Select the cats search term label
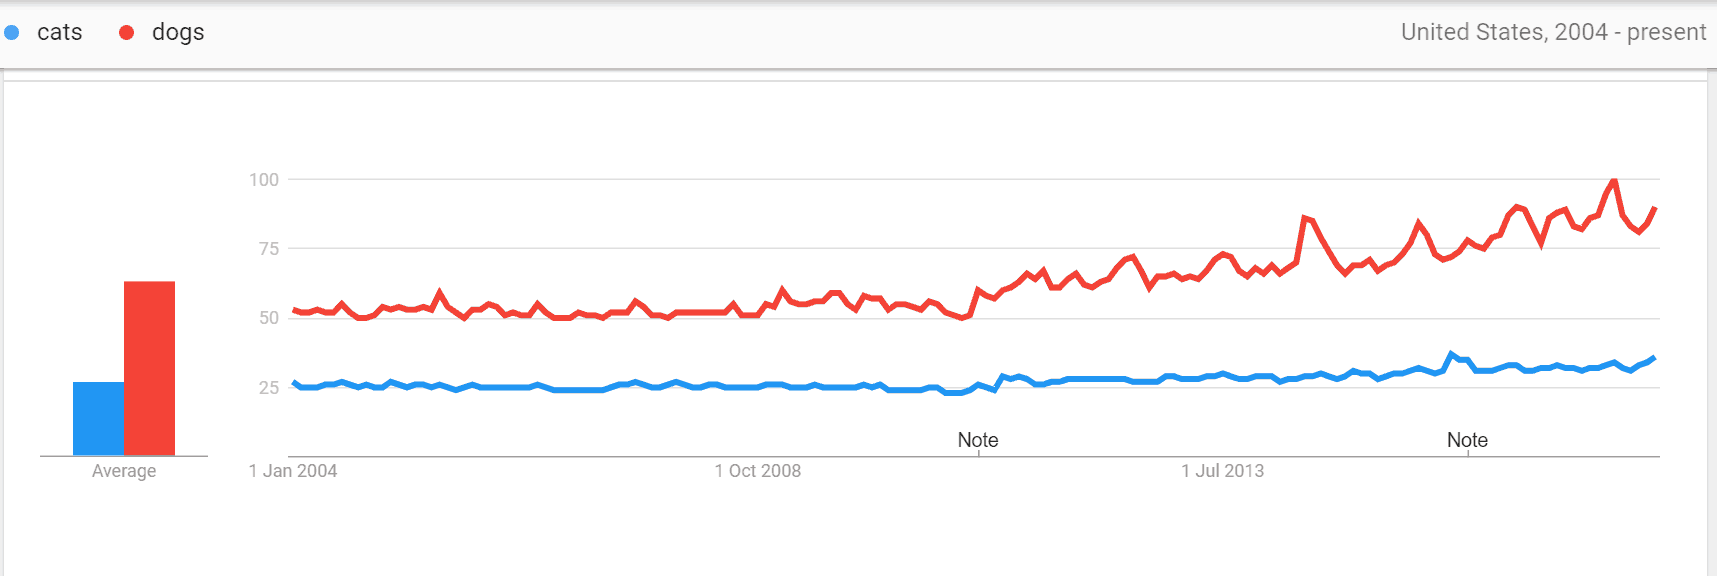 (x=60, y=32)
